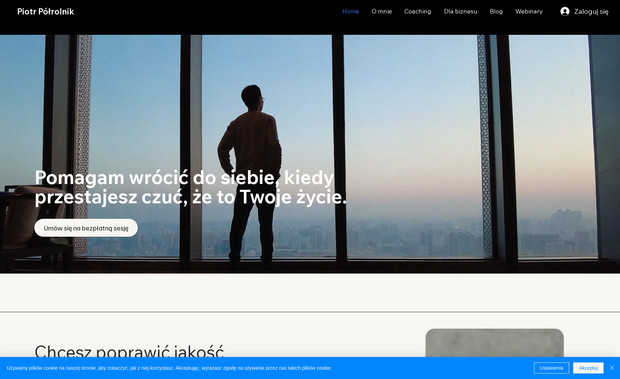This screenshot has height=379, width=620.
Task: Open the Blog section
Action: tap(496, 11)
